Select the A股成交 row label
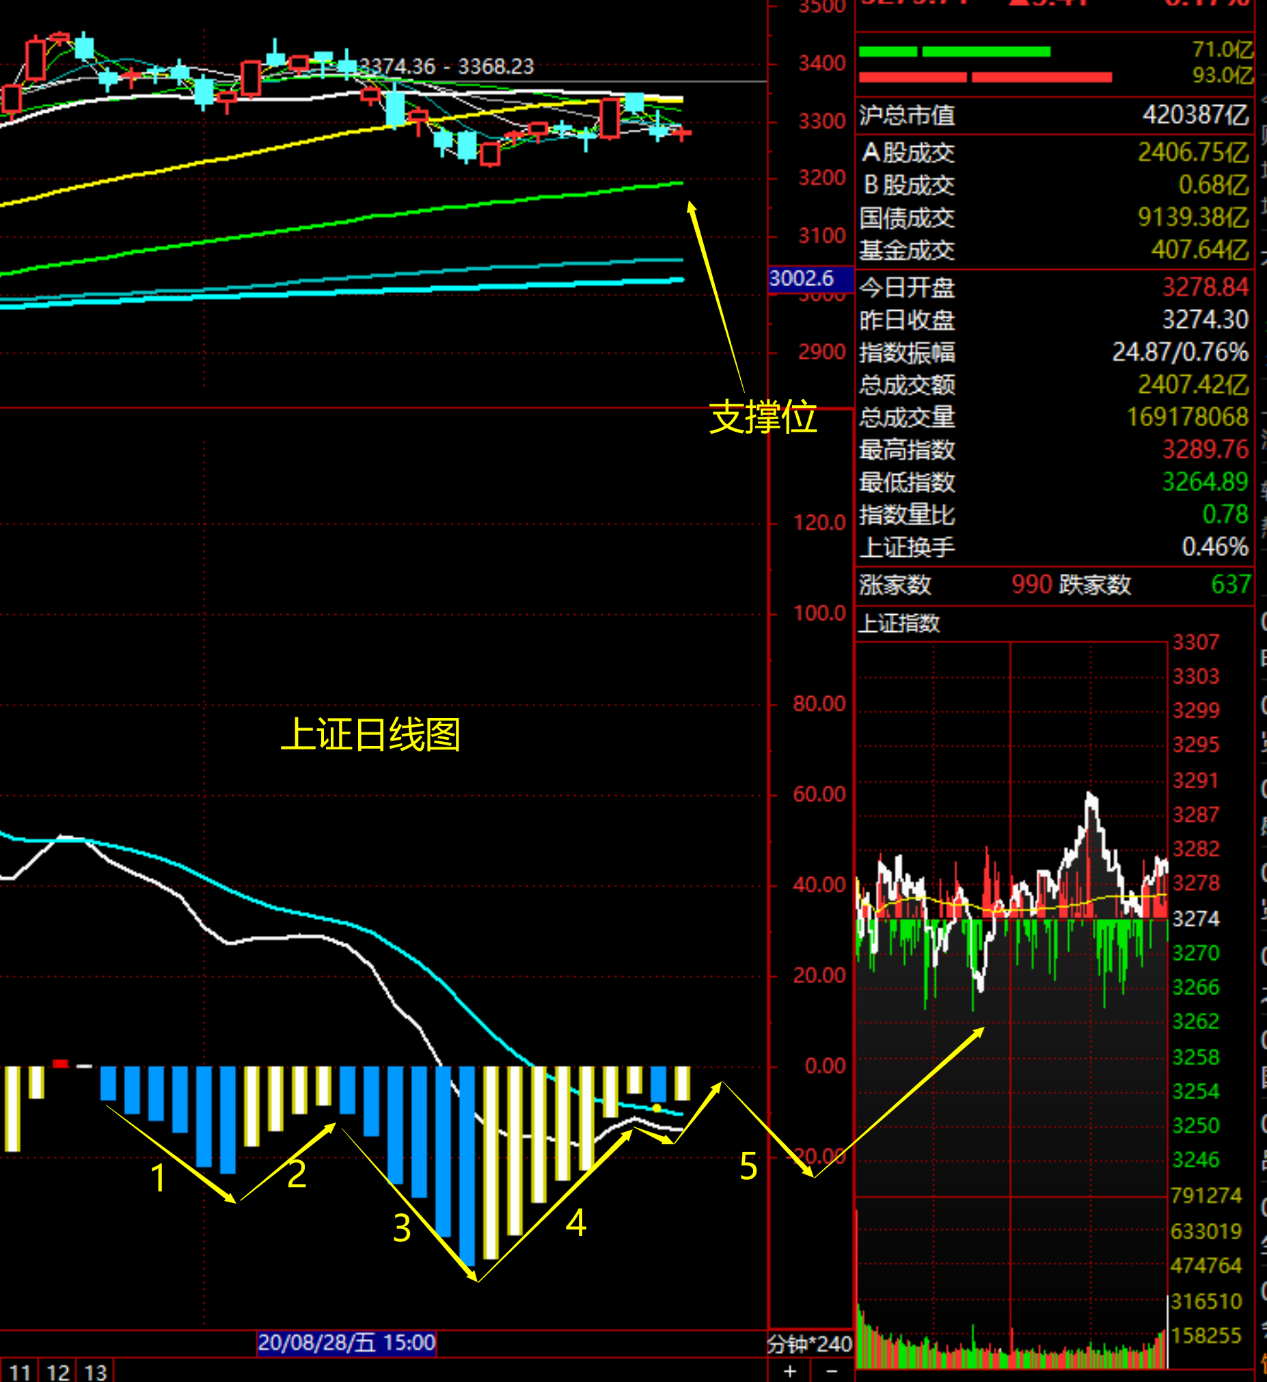Image resolution: width=1267 pixels, height=1382 pixels. (x=908, y=153)
